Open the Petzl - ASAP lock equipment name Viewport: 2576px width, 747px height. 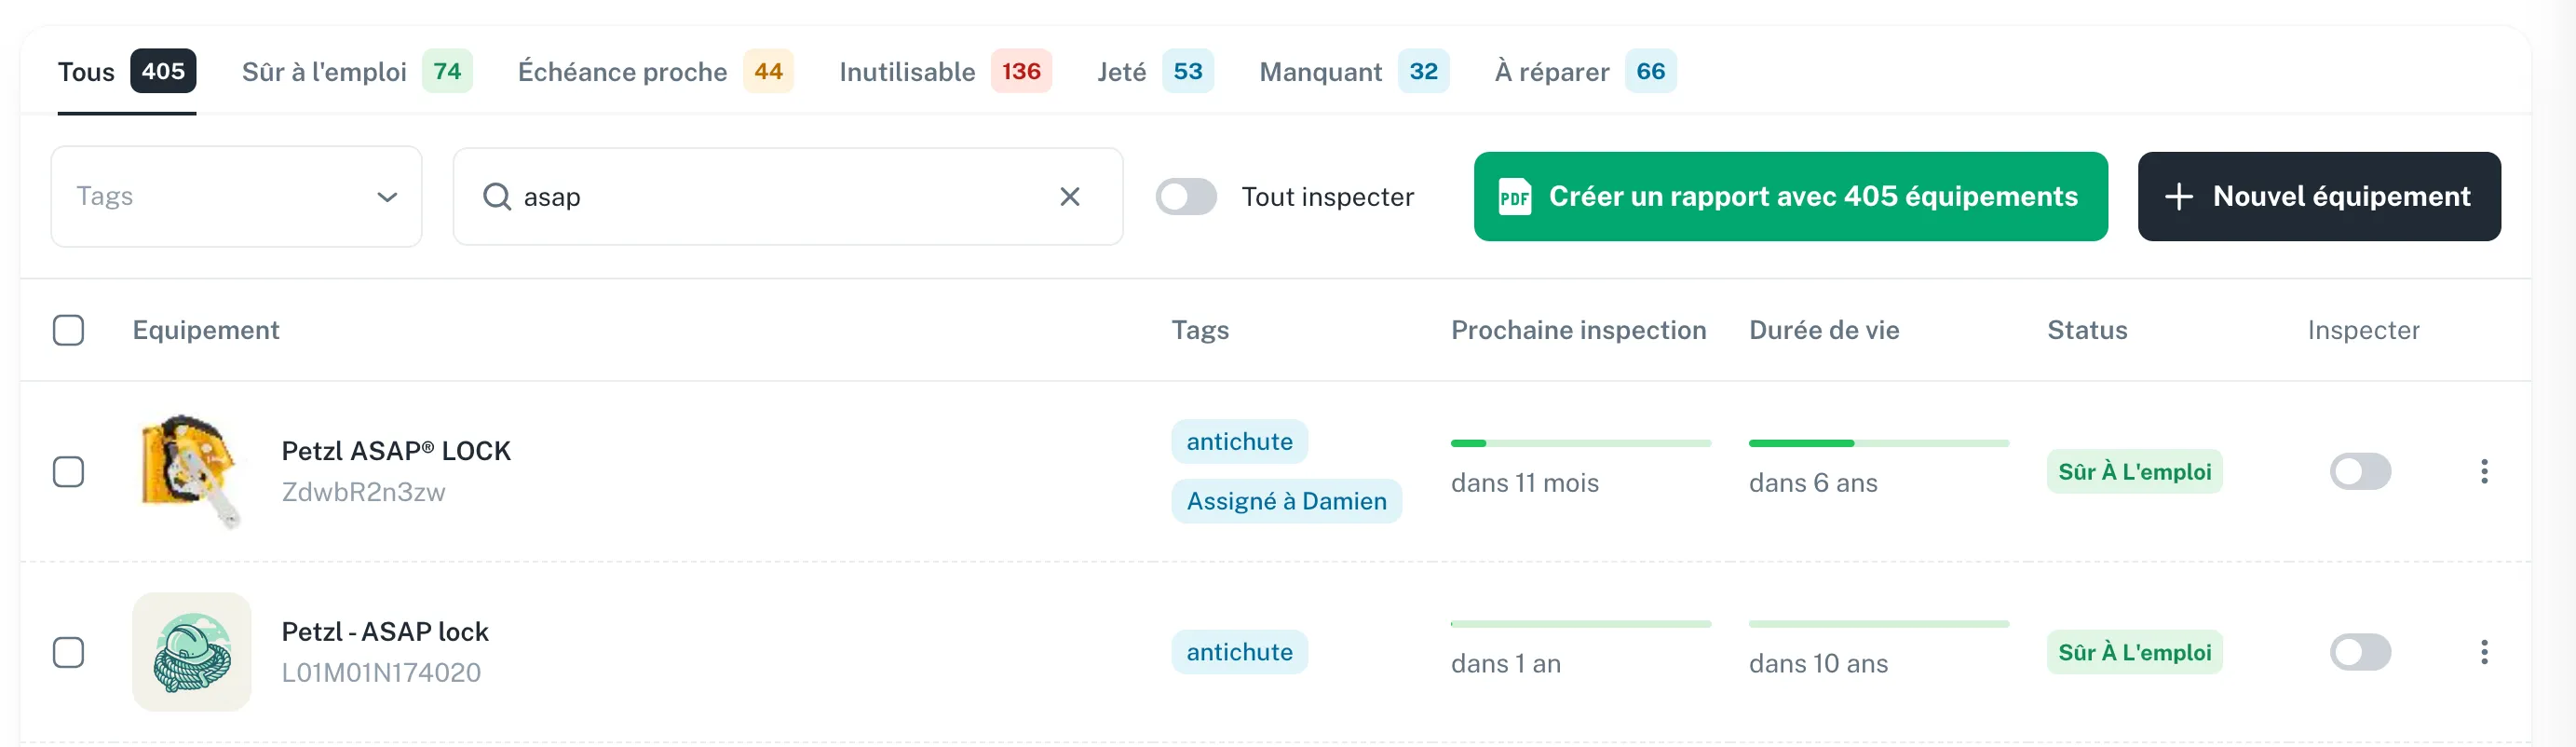tap(385, 632)
